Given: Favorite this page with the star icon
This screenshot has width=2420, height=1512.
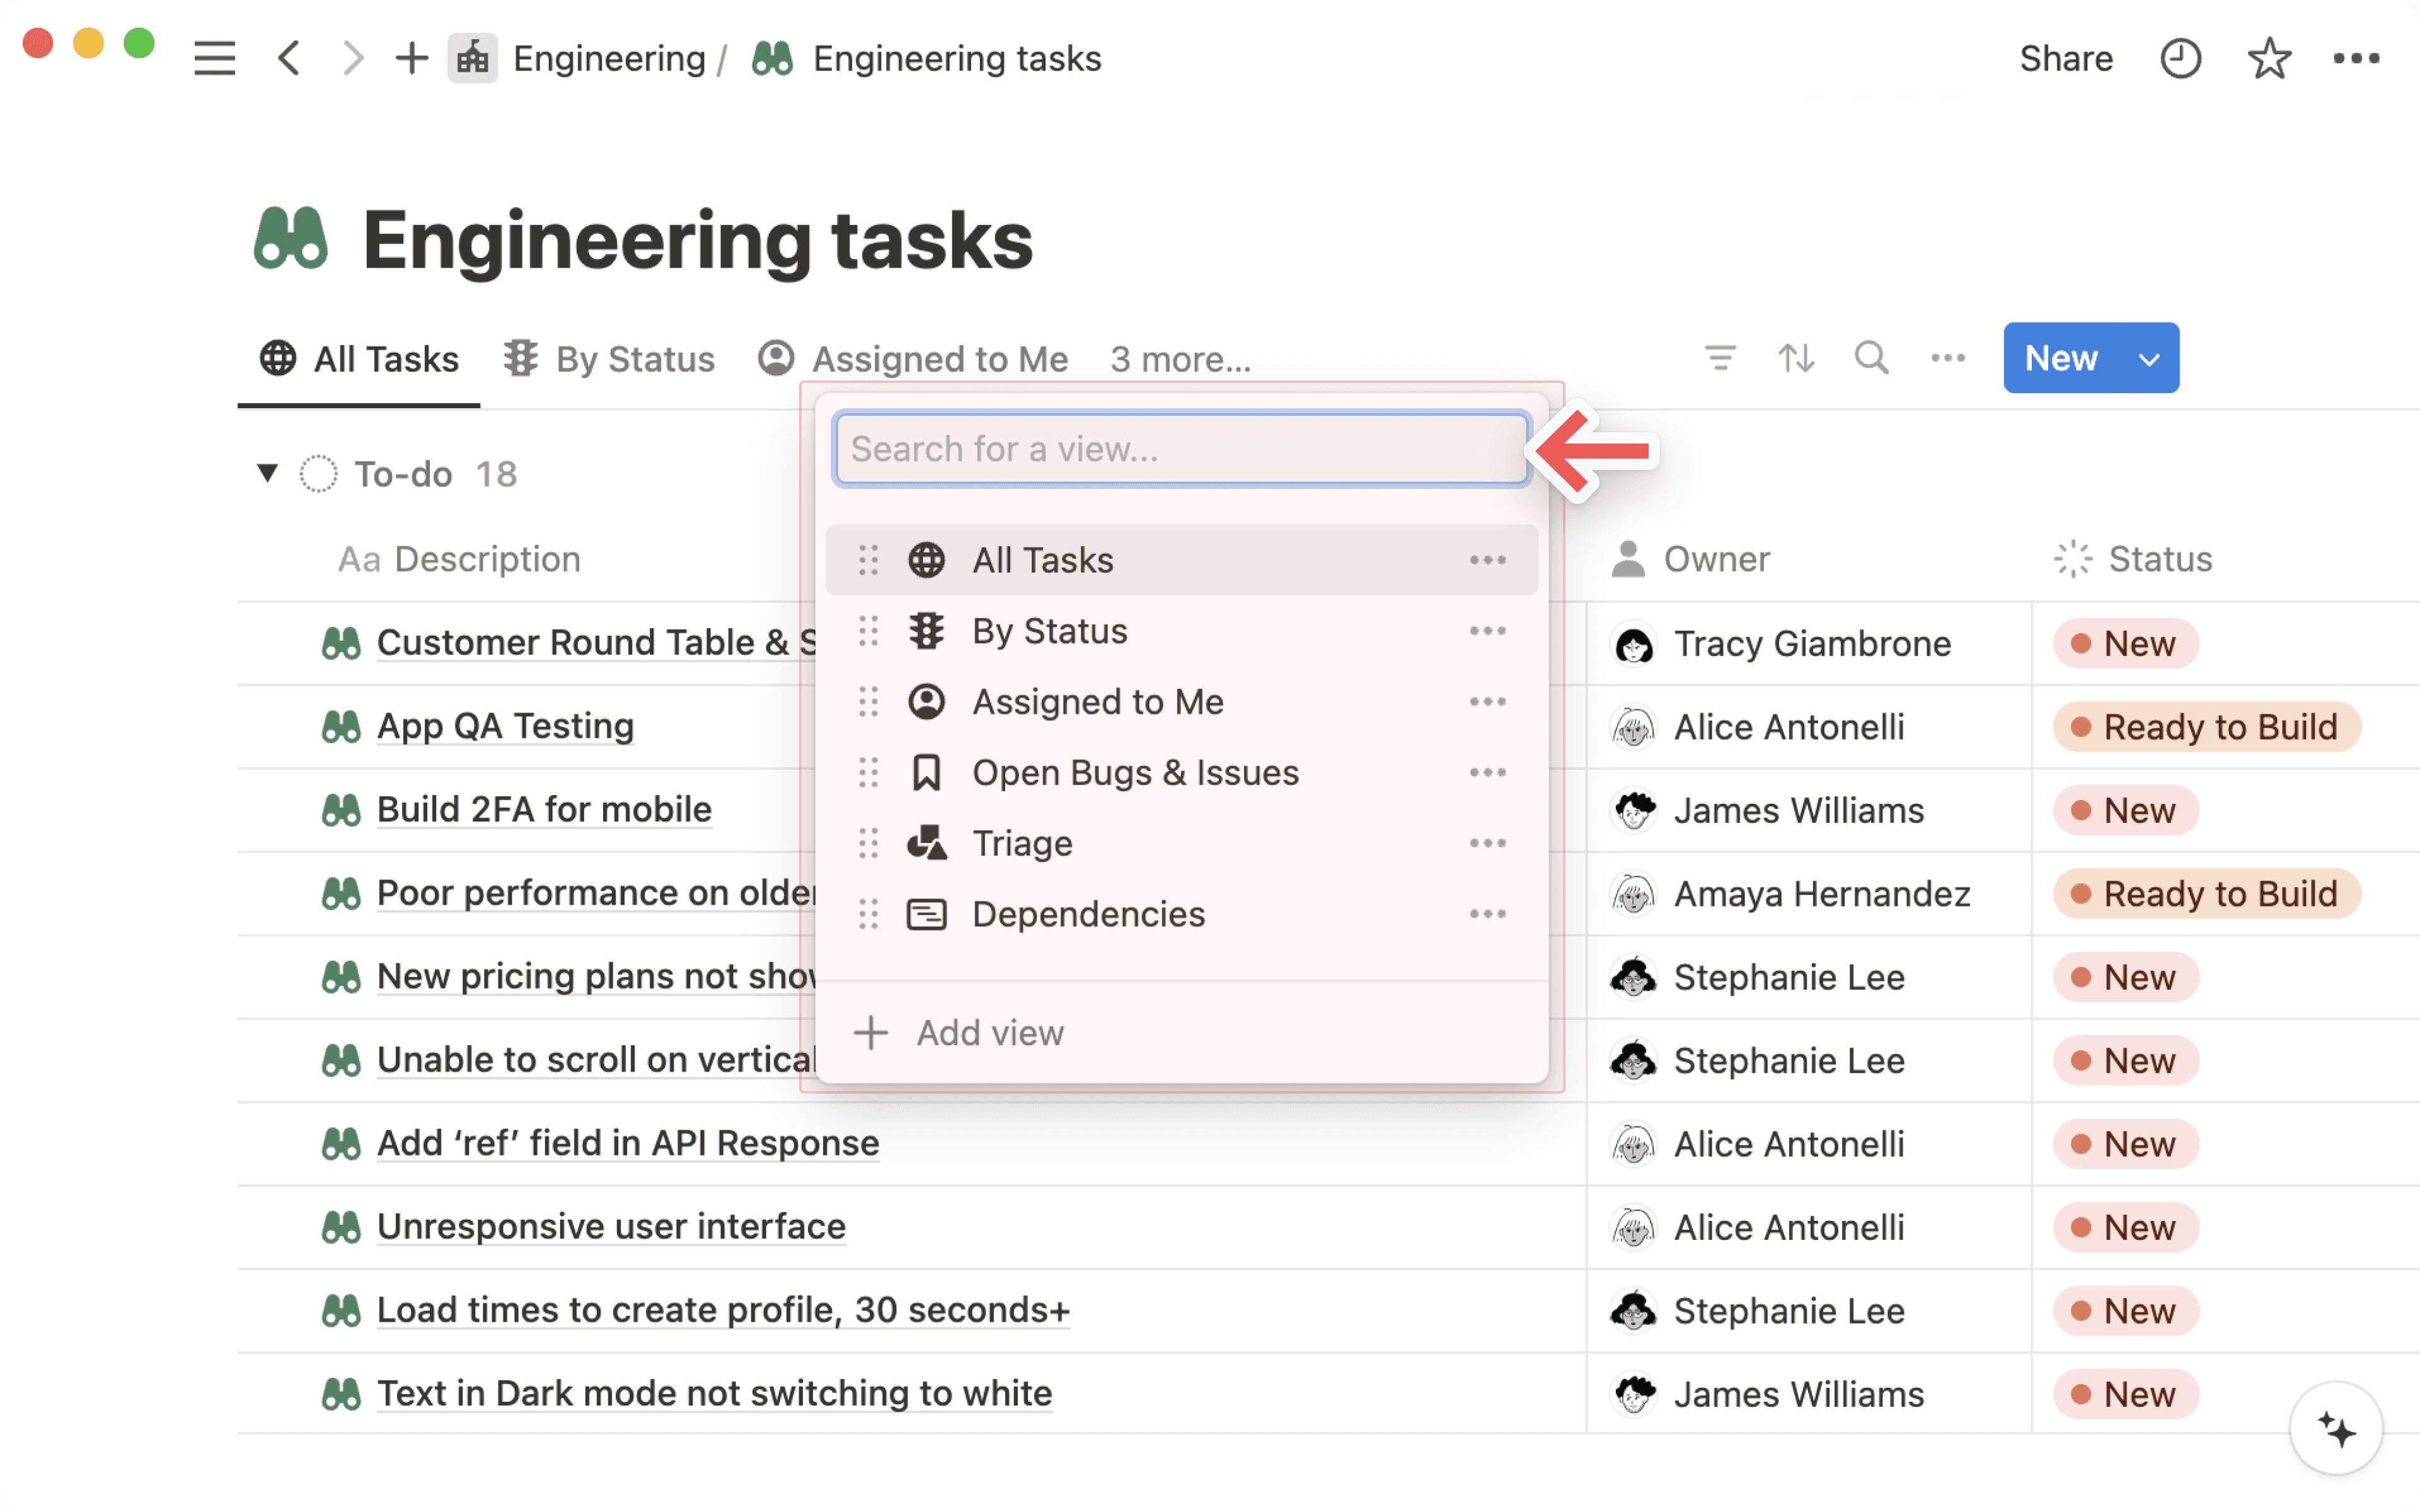Looking at the screenshot, I should pos(2269,58).
